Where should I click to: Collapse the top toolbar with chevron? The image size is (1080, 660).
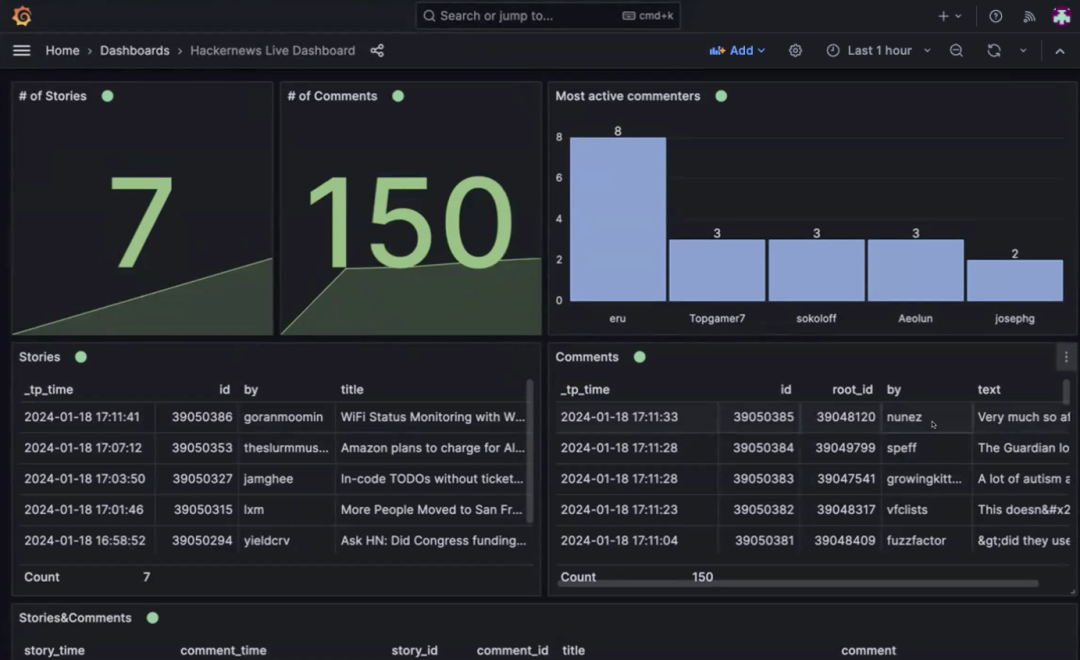1060,50
